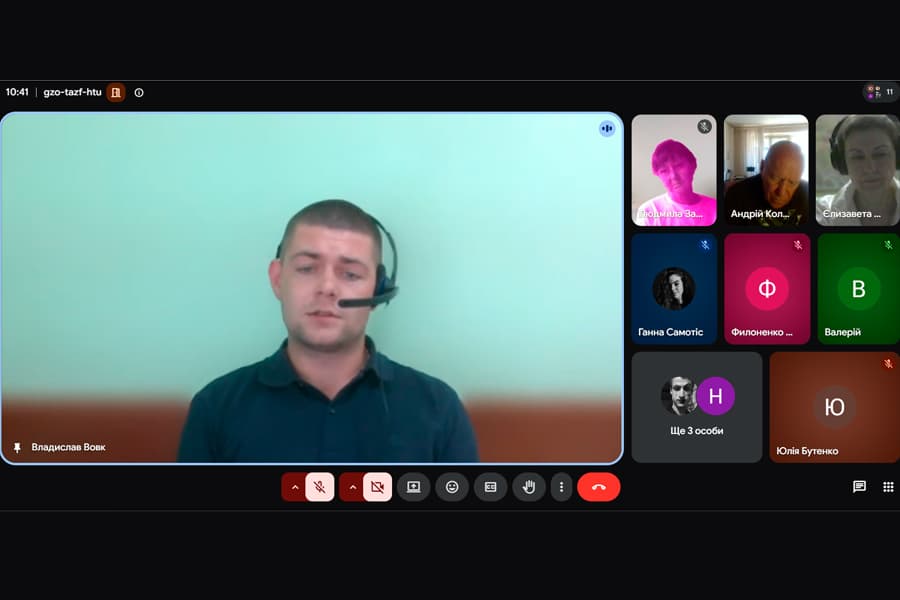Open the chat panel icon
Viewport: 900px width, 600px height.
(859, 487)
